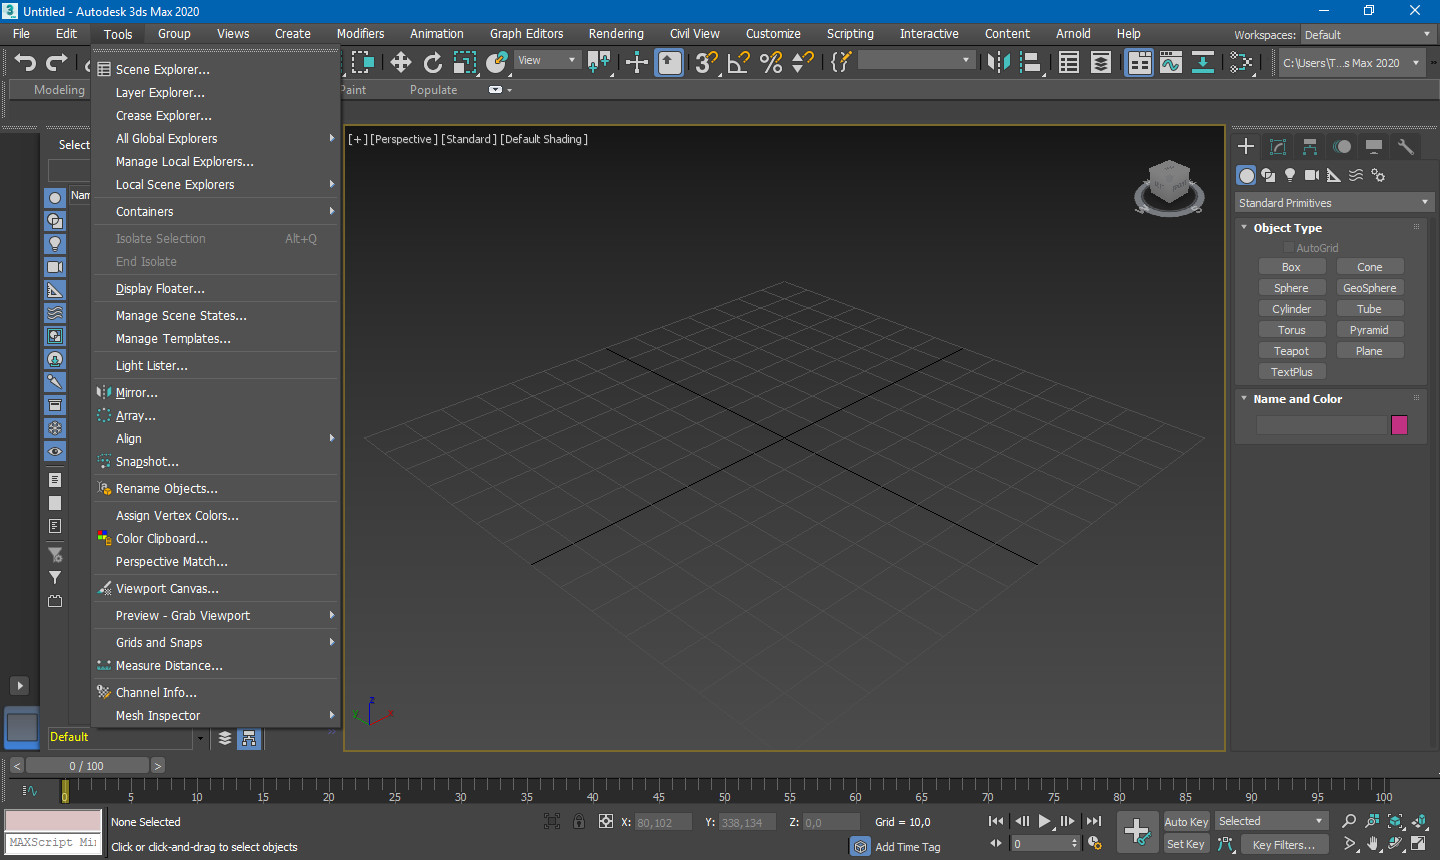
Task: Toggle Auto Key animation mode
Action: click(1186, 822)
